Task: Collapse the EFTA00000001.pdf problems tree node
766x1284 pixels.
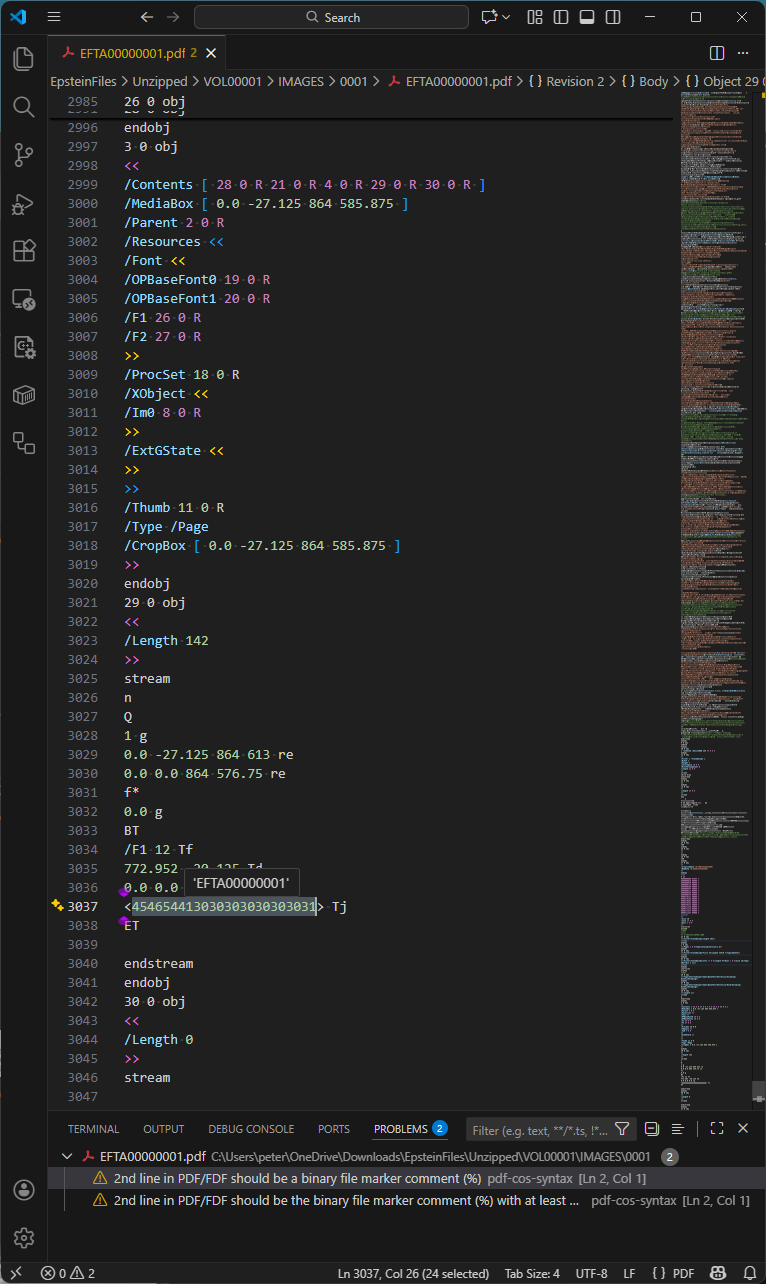Action: point(68,1156)
